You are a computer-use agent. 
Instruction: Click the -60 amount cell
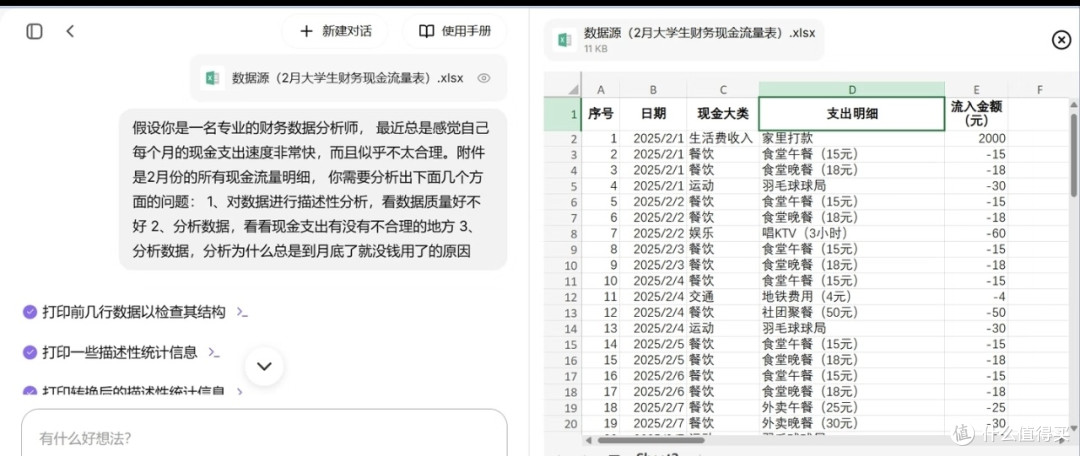(x=976, y=234)
